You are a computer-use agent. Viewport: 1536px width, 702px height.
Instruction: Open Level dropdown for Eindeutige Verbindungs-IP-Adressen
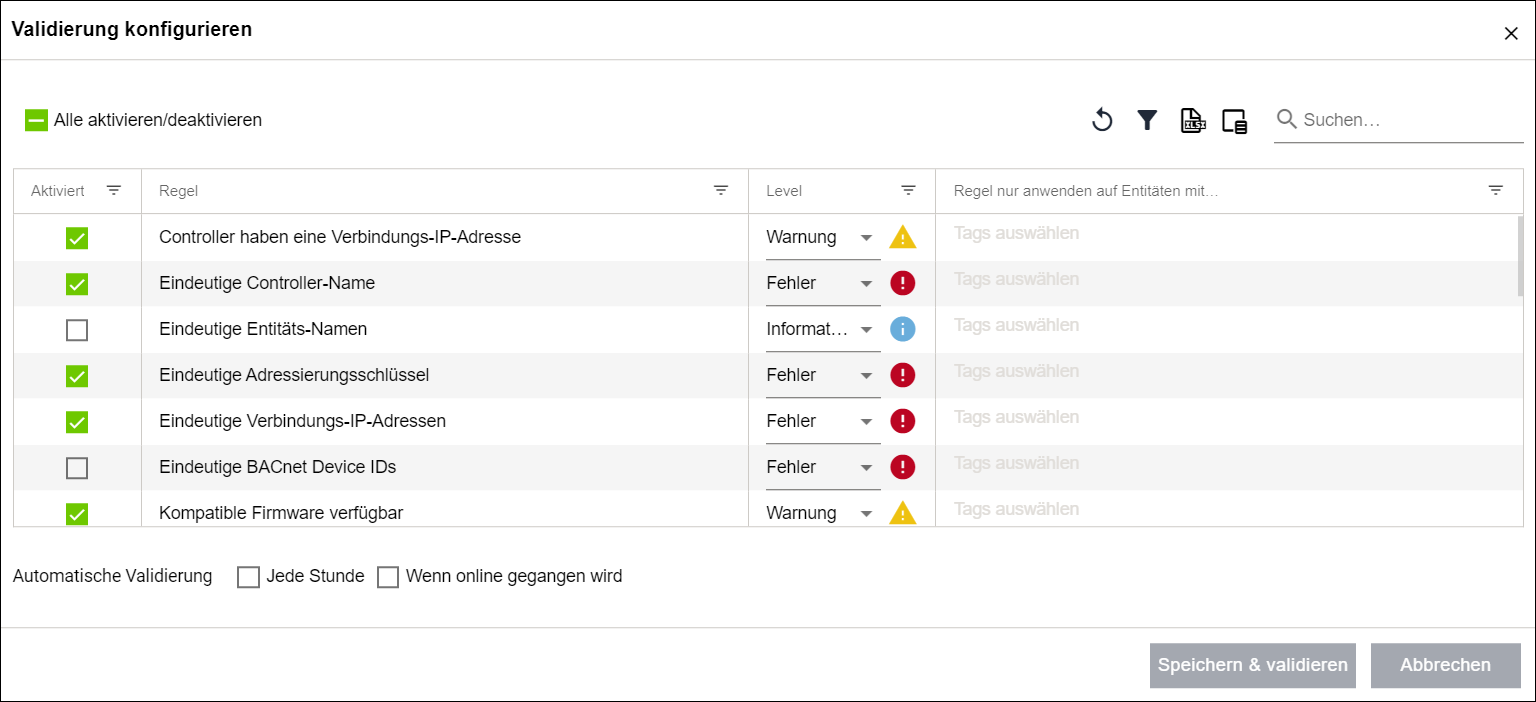click(823, 422)
